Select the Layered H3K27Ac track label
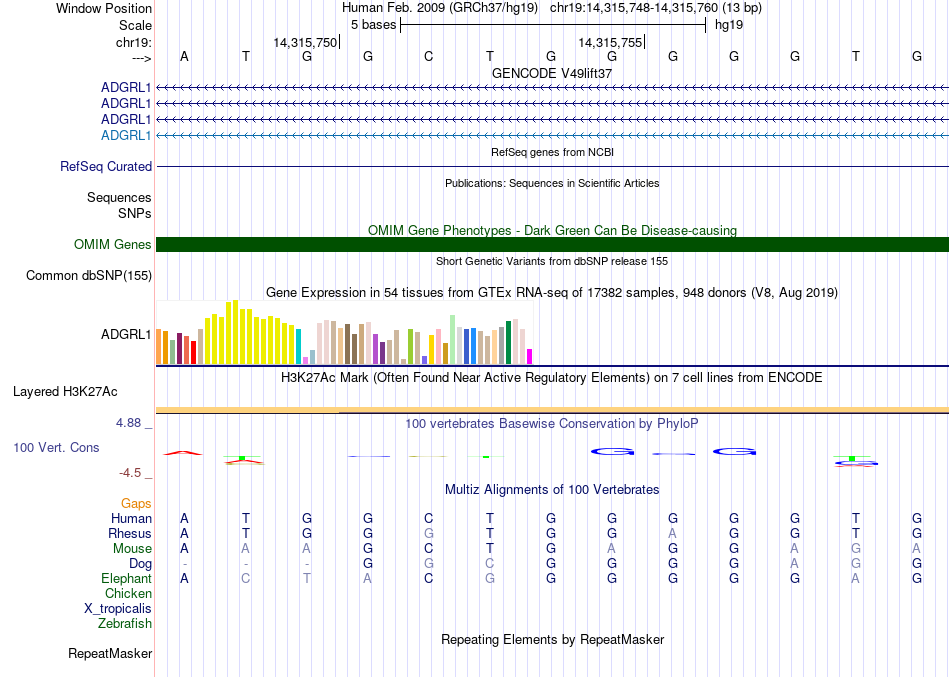The width and height of the screenshot is (950, 677). 65,391
